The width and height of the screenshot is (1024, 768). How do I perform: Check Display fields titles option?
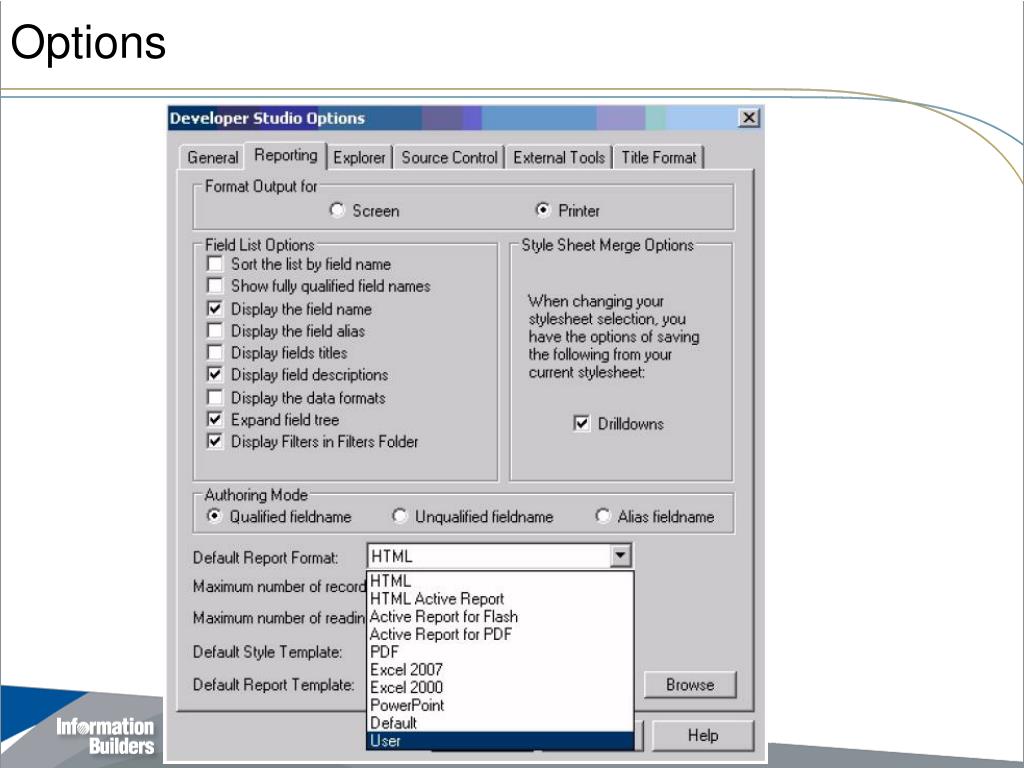(x=214, y=353)
